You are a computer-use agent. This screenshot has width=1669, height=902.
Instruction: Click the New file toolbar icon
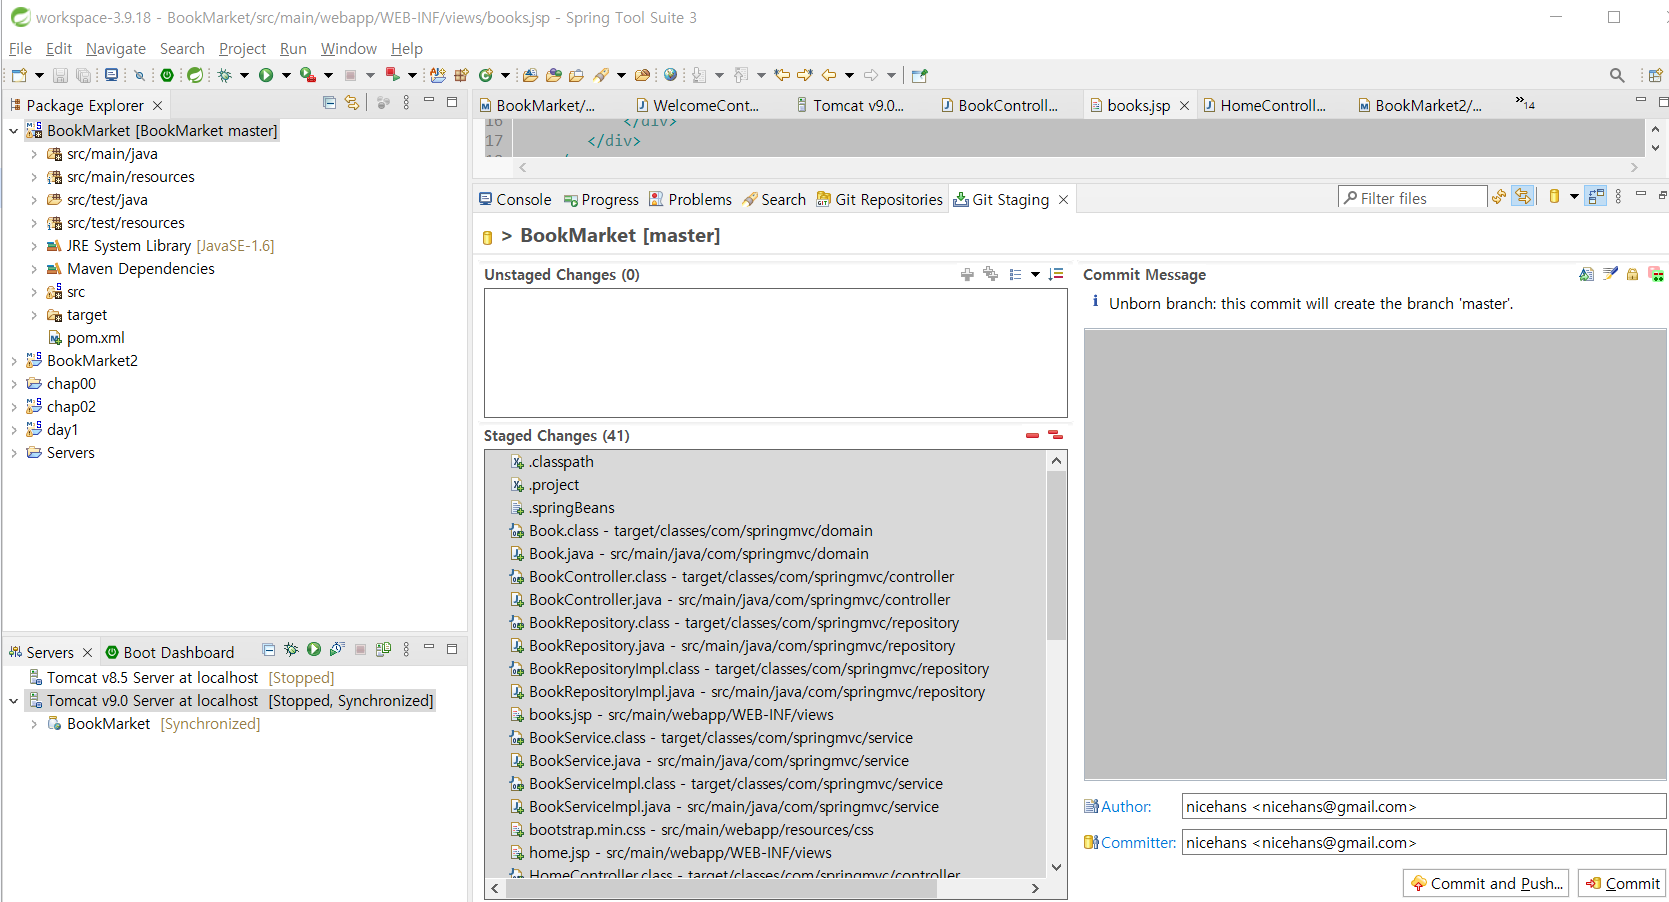click(x=18, y=75)
